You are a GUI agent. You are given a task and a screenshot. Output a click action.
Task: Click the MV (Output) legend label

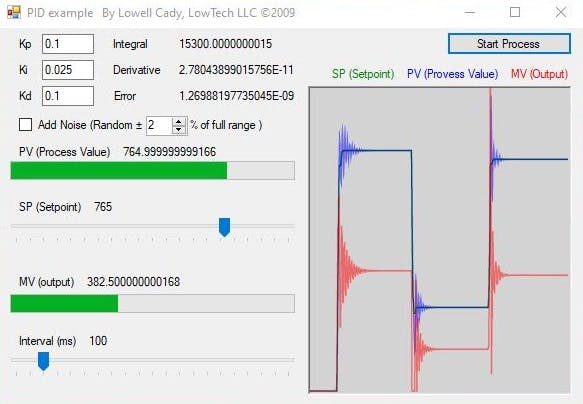pyautogui.click(x=539, y=74)
